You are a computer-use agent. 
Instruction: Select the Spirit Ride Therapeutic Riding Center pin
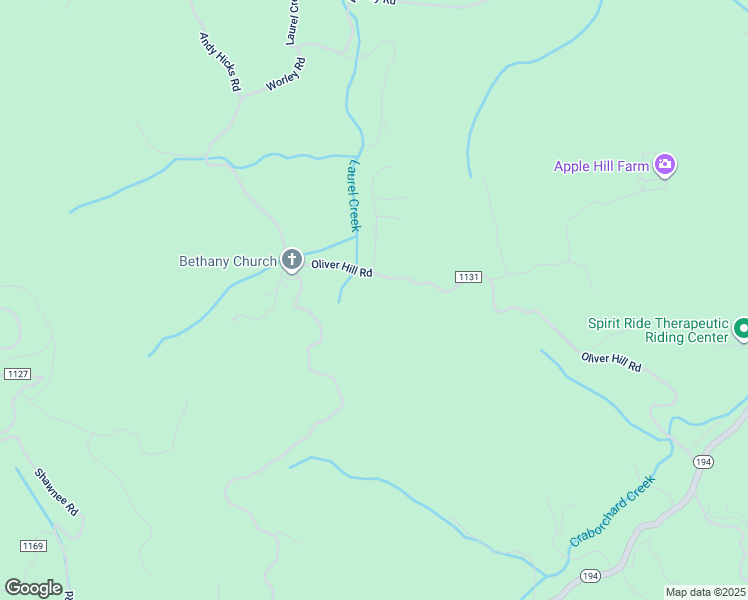741,329
